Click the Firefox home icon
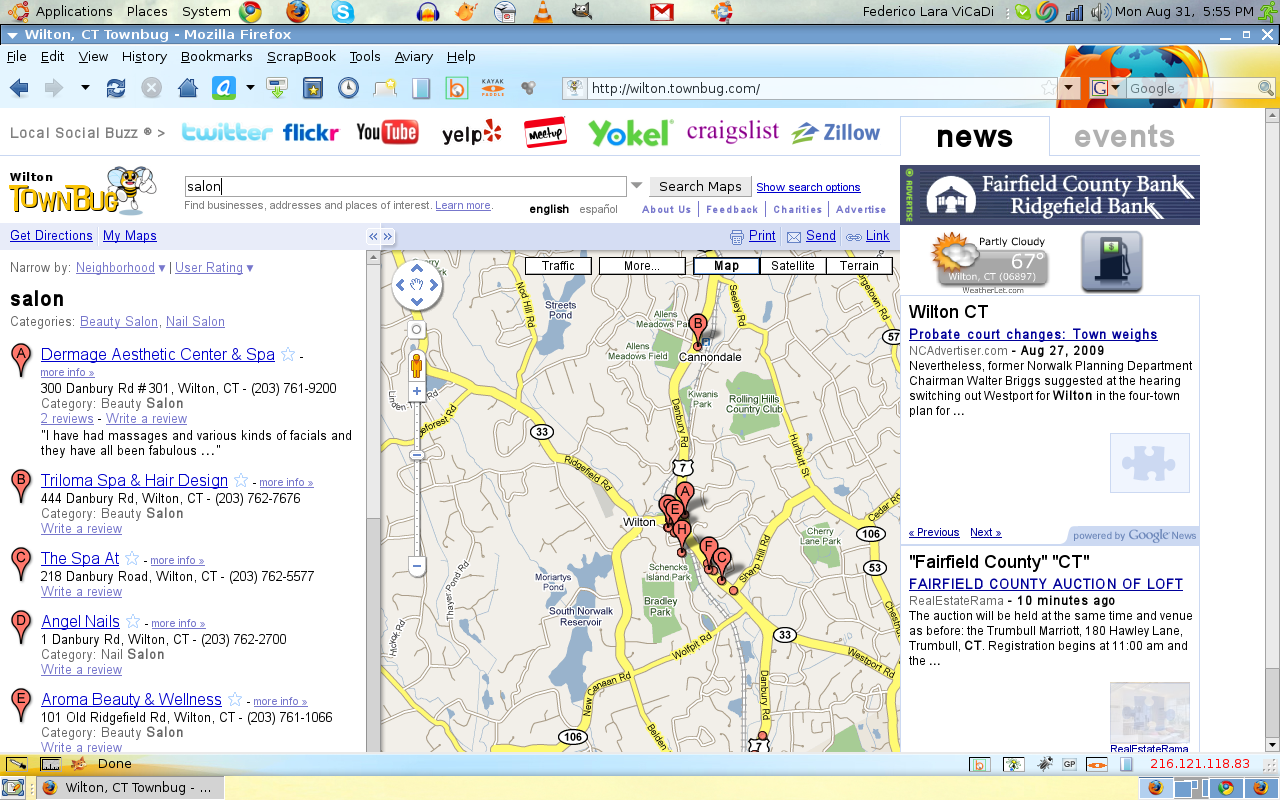 click(187, 88)
